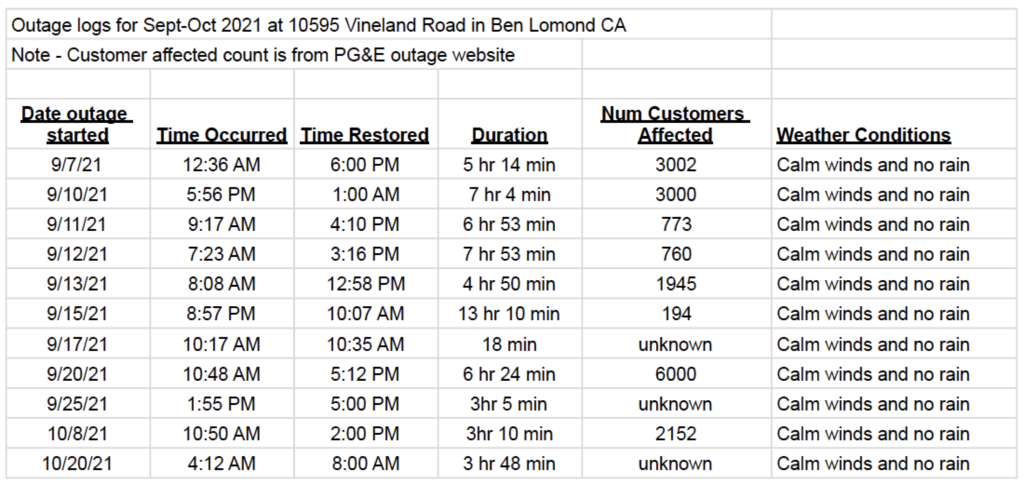Image resolution: width=1024 pixels, height=485 pixels.
Task: Select the spreadsheet title cell about outage logs
Action: (389, 25)
